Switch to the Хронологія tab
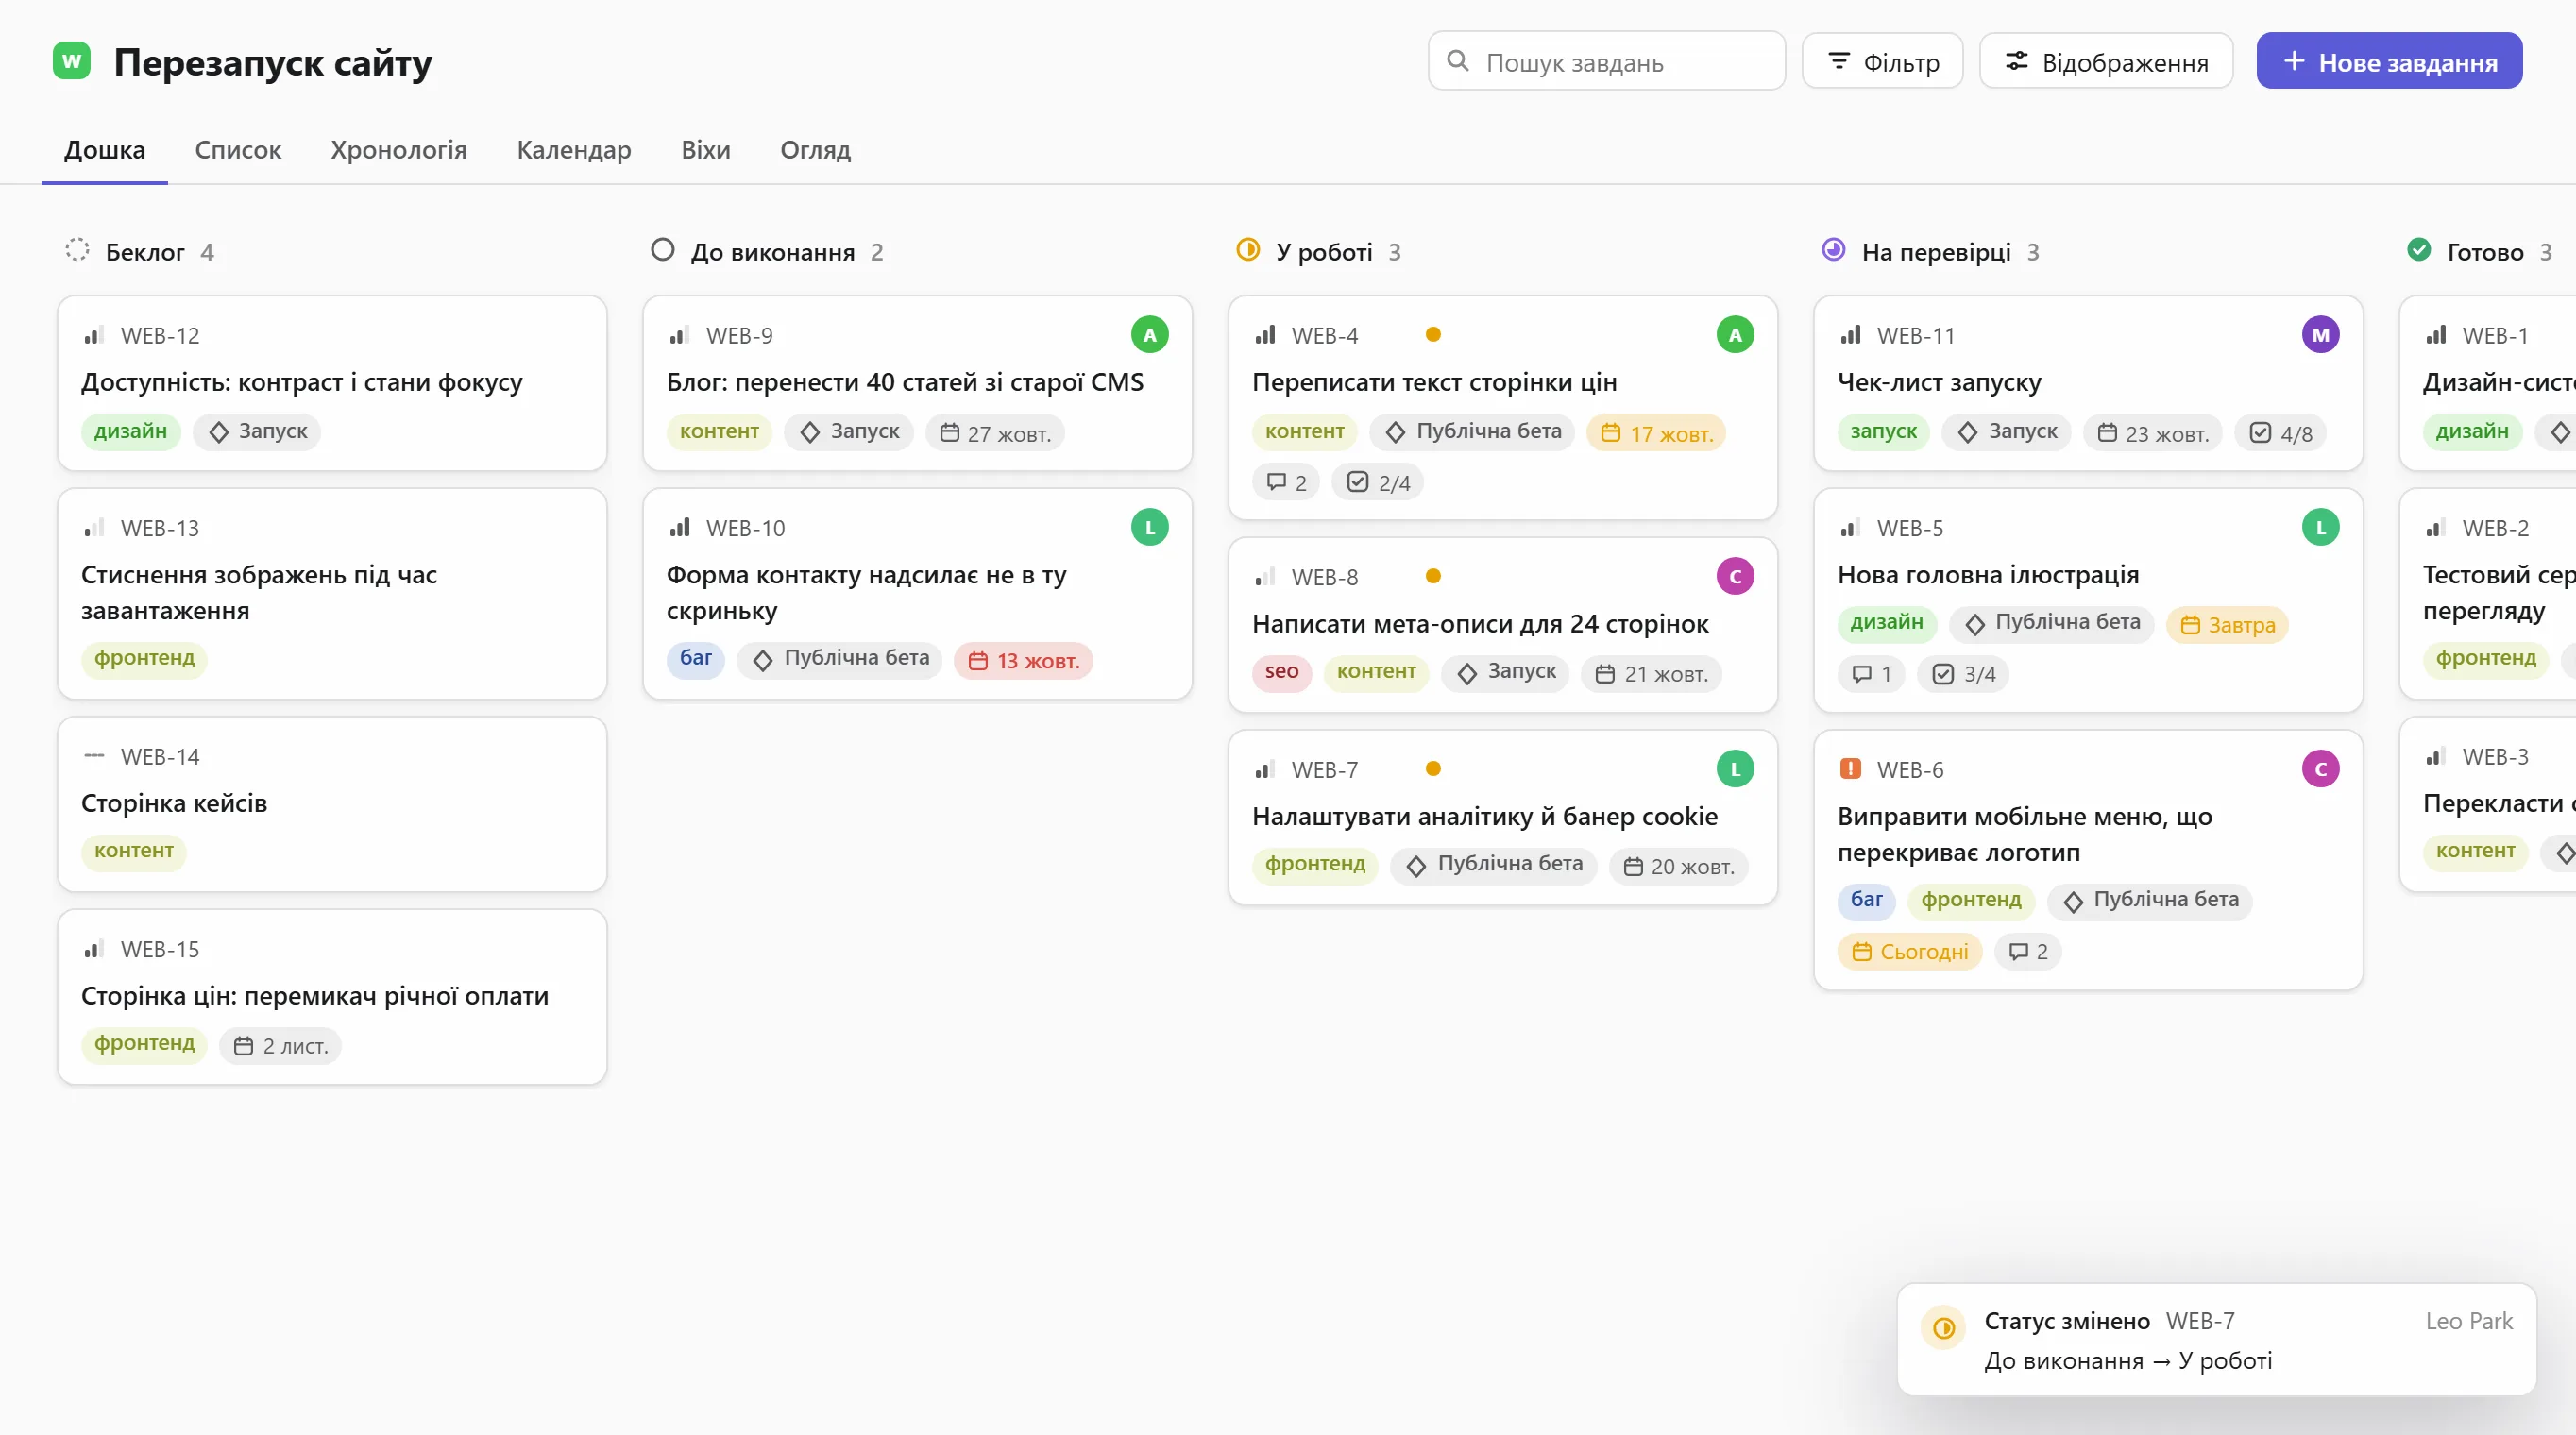This screenshot has width=2576, height=1435. [x=399, y=150]
